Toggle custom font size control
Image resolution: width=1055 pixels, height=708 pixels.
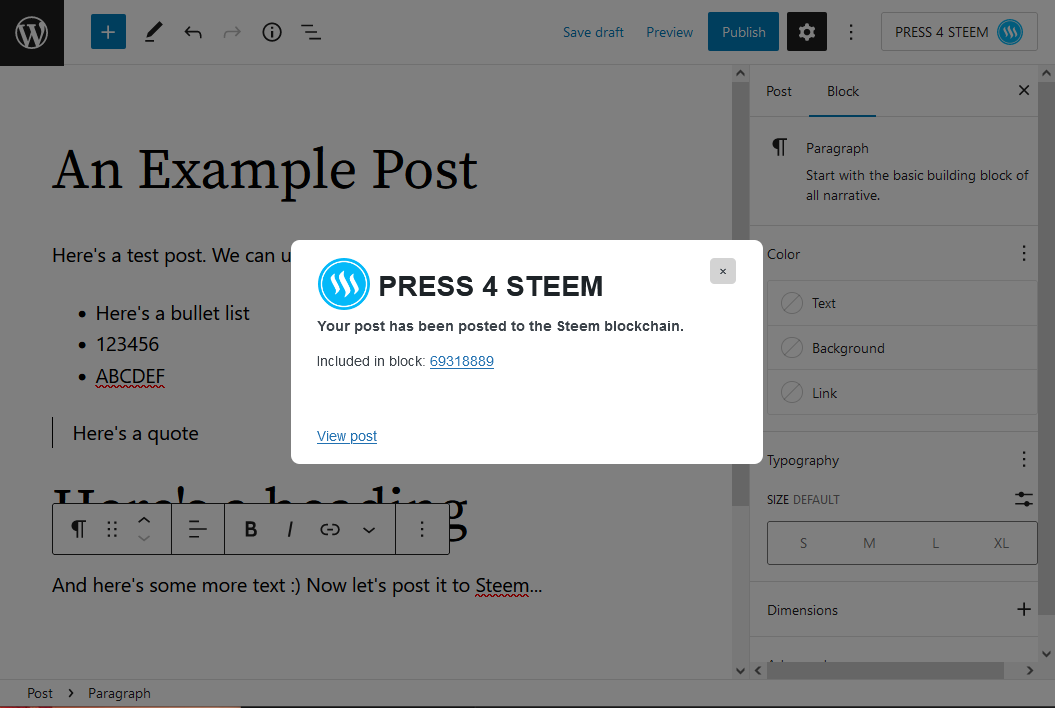[1023, 499]
